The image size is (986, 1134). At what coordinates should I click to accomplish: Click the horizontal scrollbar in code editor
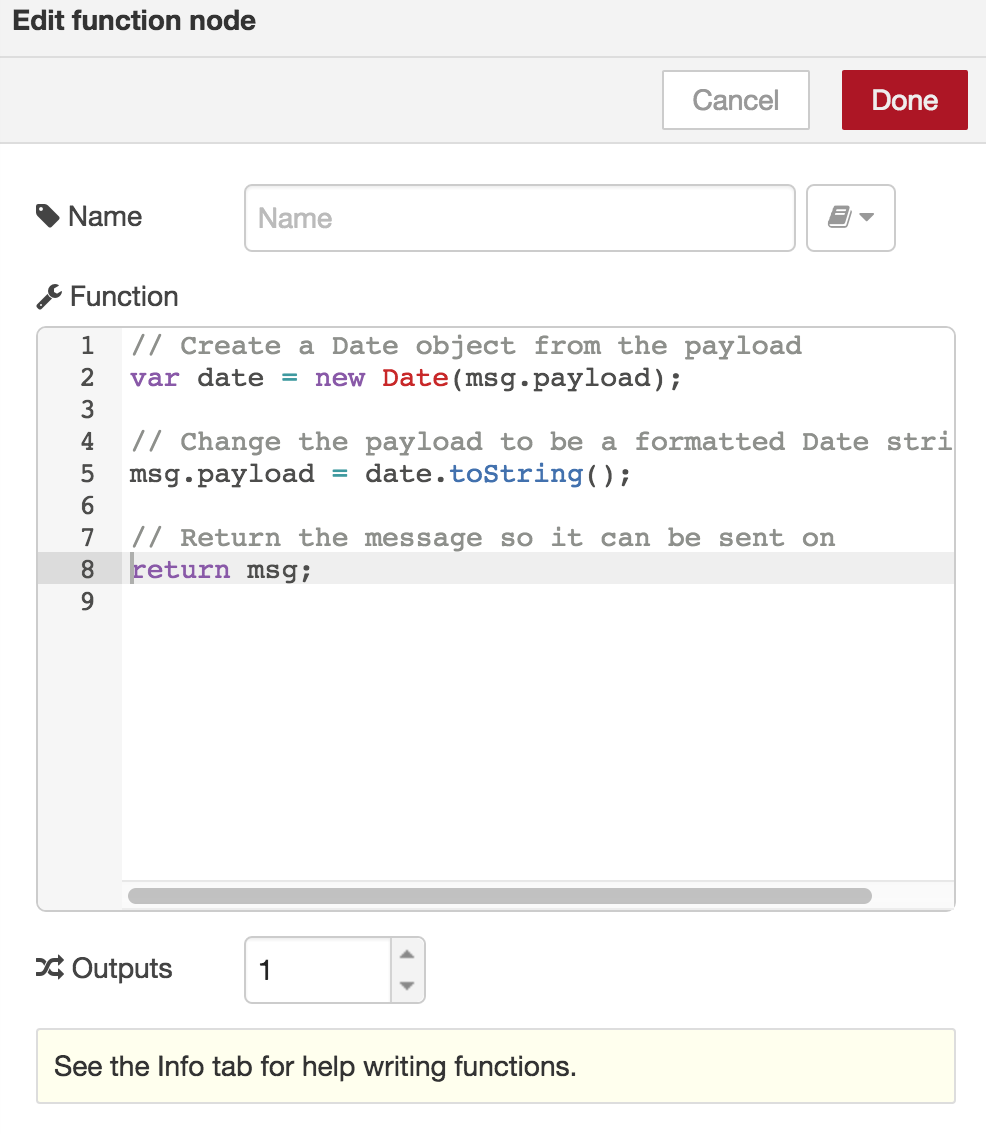[x=500, y=896]
